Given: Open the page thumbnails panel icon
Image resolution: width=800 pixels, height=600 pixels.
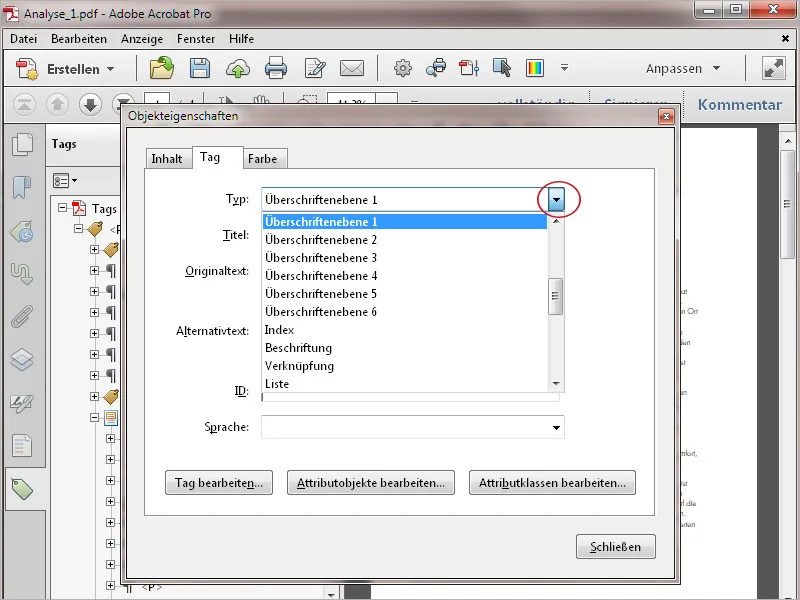Looking at the screenshot, I should (x=22, y=144).
